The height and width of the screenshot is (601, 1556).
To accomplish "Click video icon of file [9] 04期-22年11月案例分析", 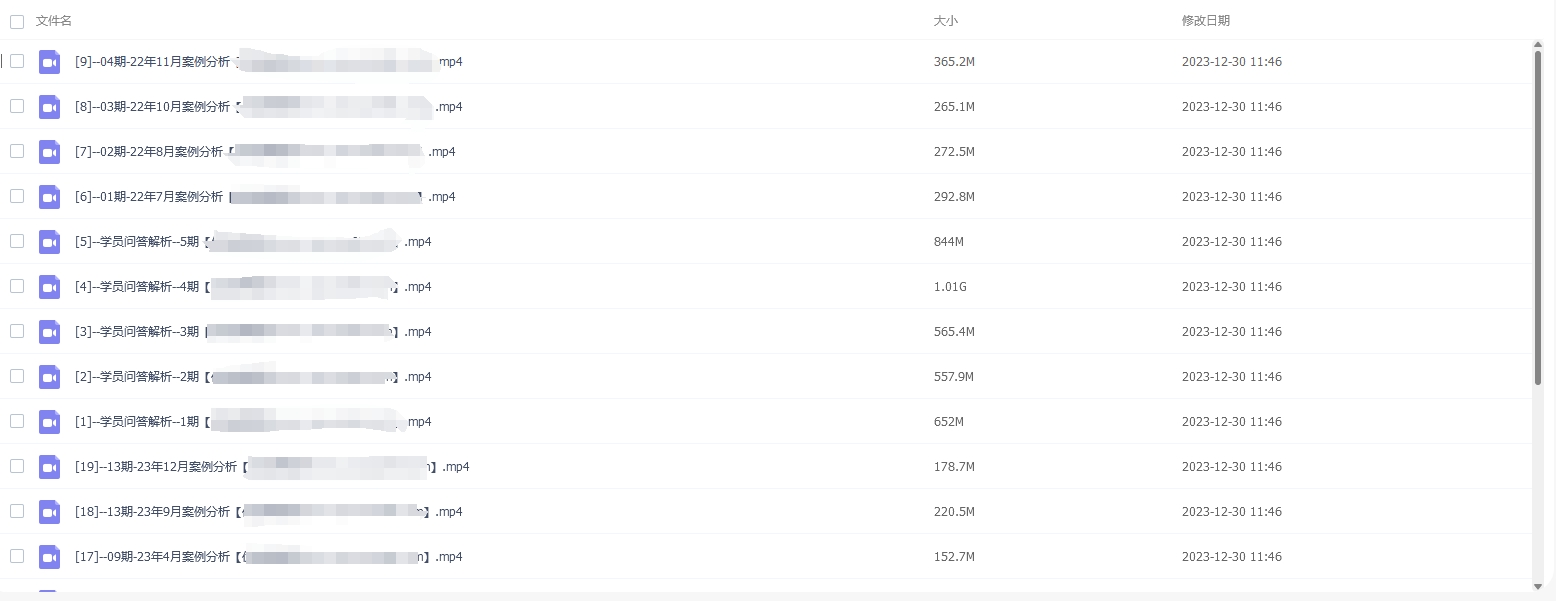I will pyautogui.click(x=49, y=62).
